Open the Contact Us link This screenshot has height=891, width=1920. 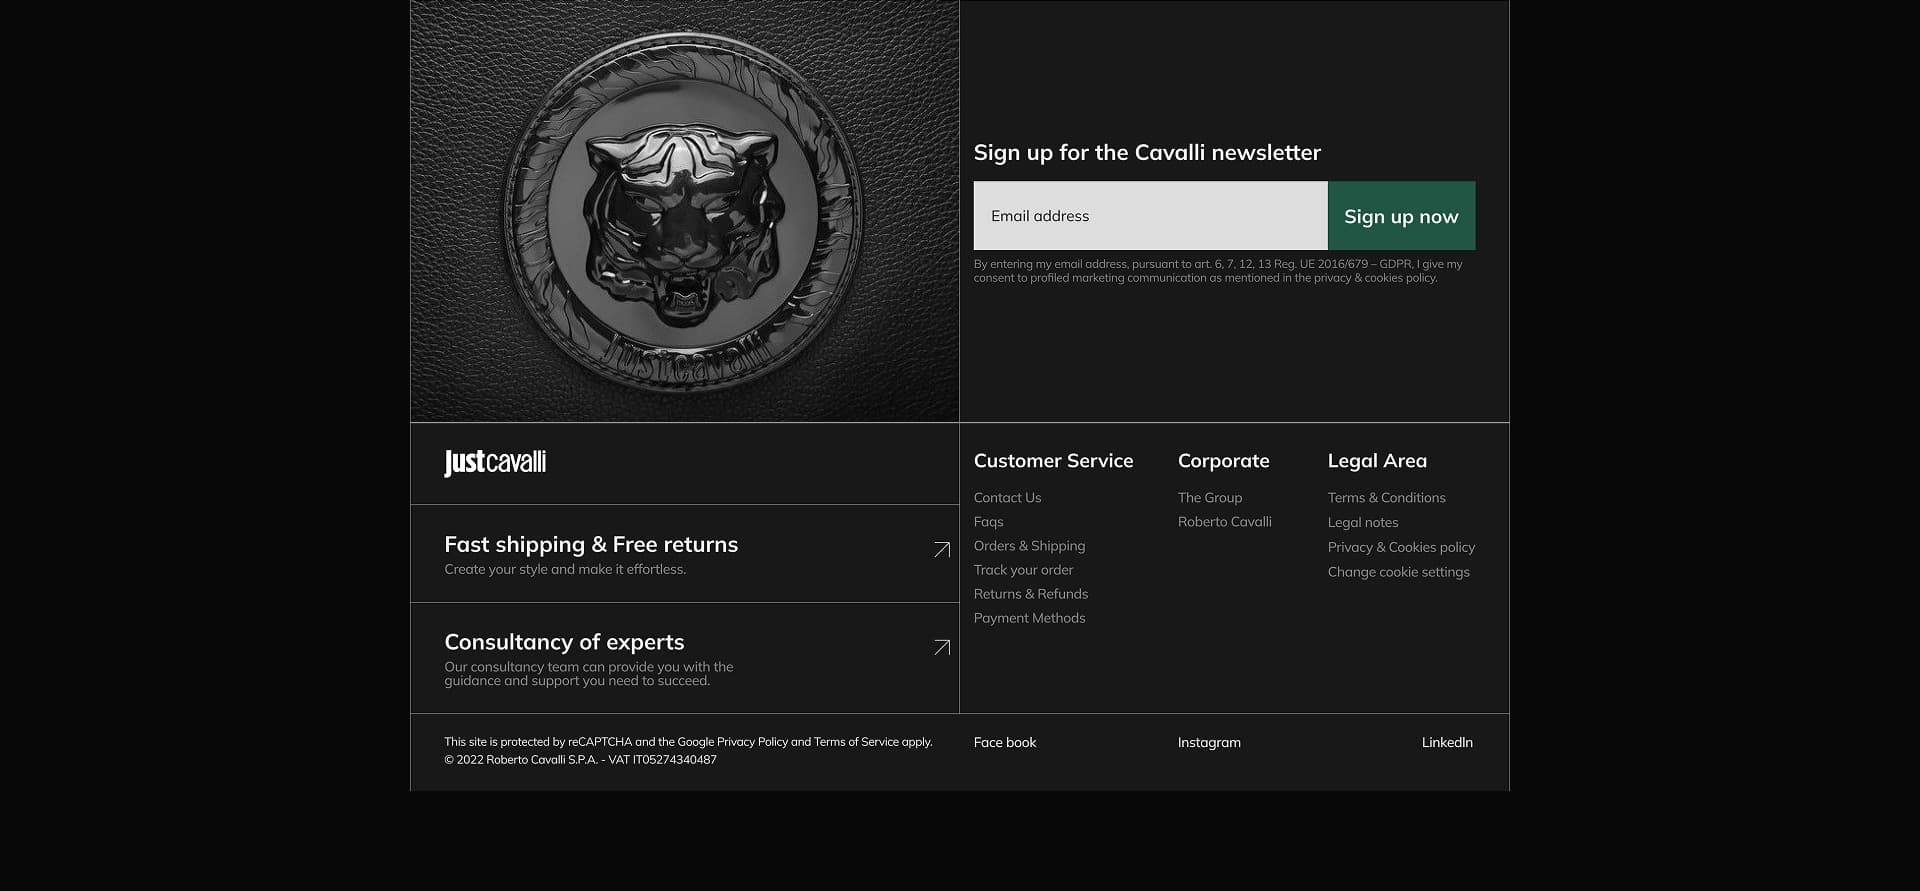click(1007, 498)
